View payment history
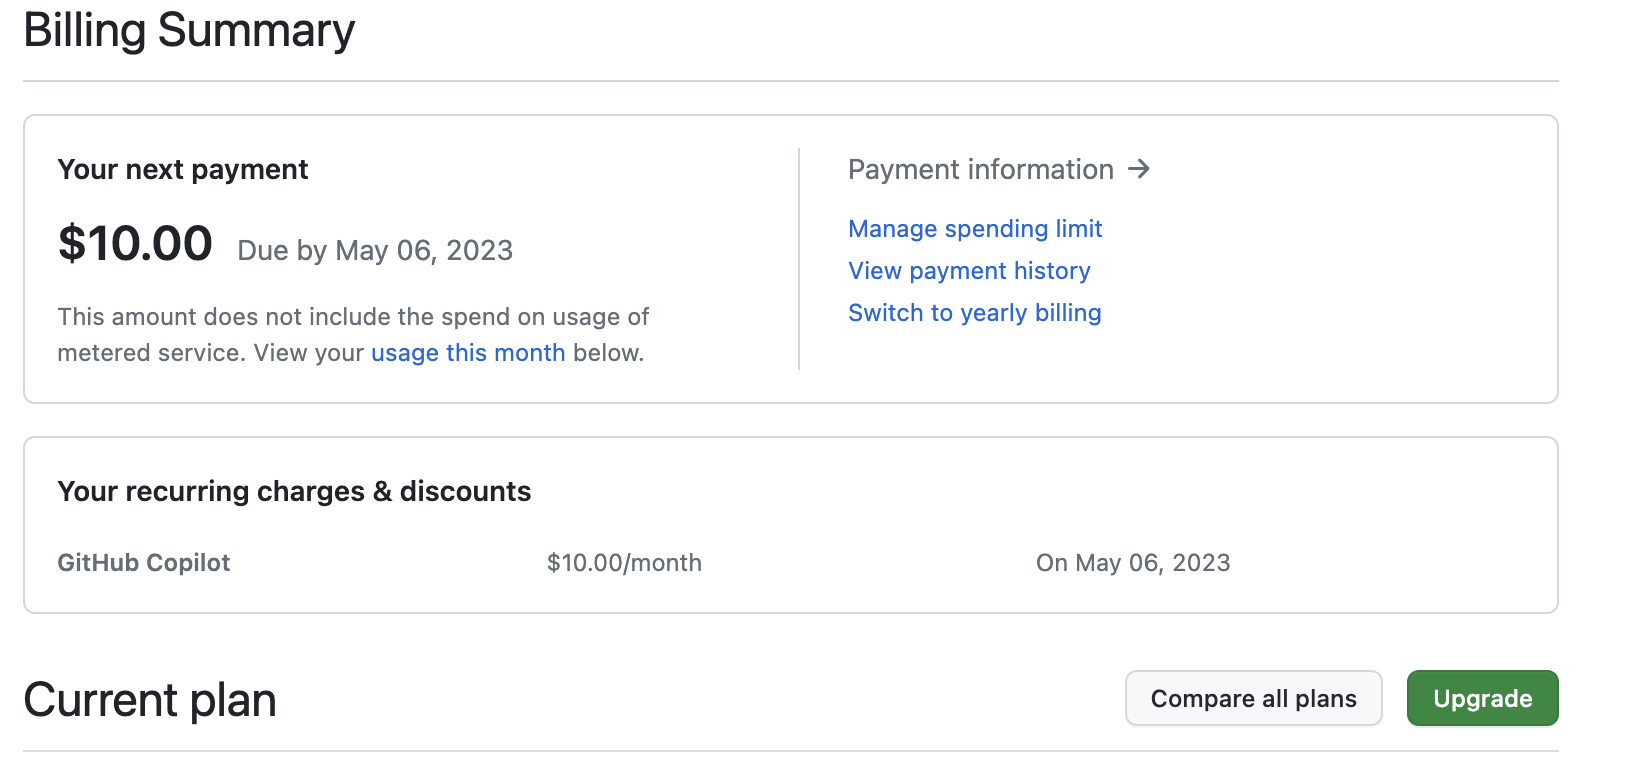 tap(969, 271)
